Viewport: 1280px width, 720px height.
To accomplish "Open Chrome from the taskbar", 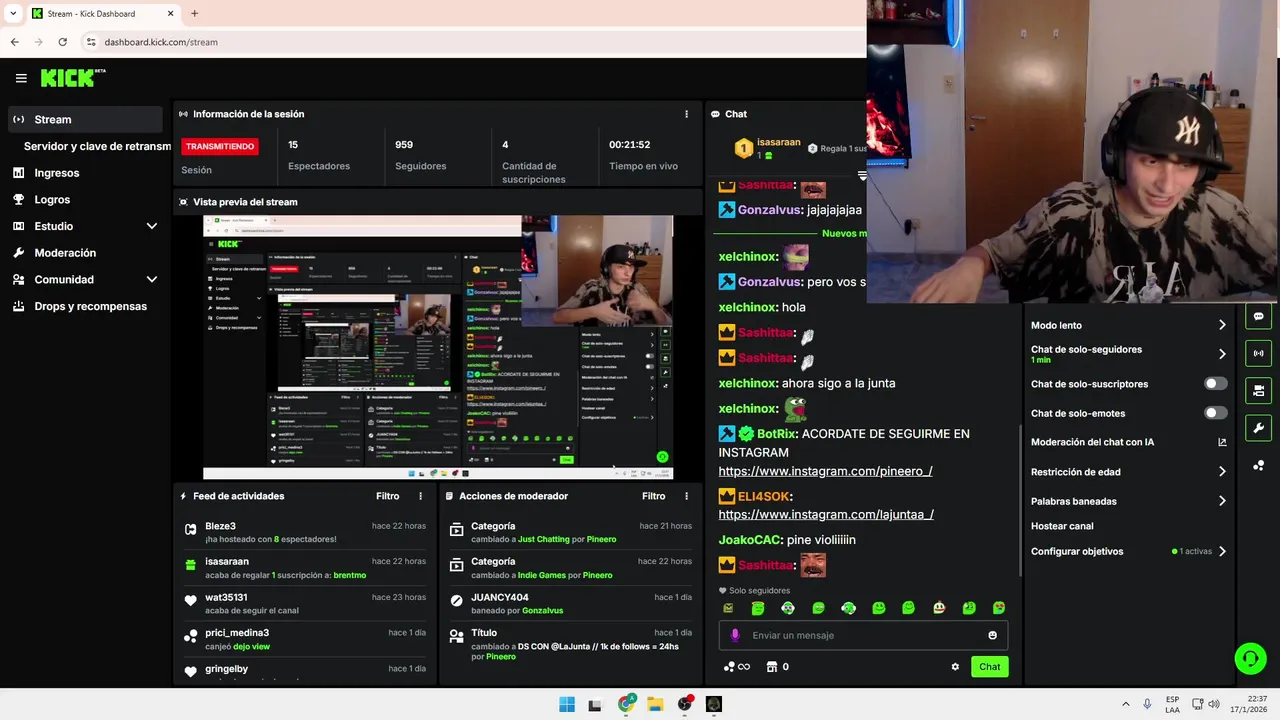I will (x=626, y=704).
